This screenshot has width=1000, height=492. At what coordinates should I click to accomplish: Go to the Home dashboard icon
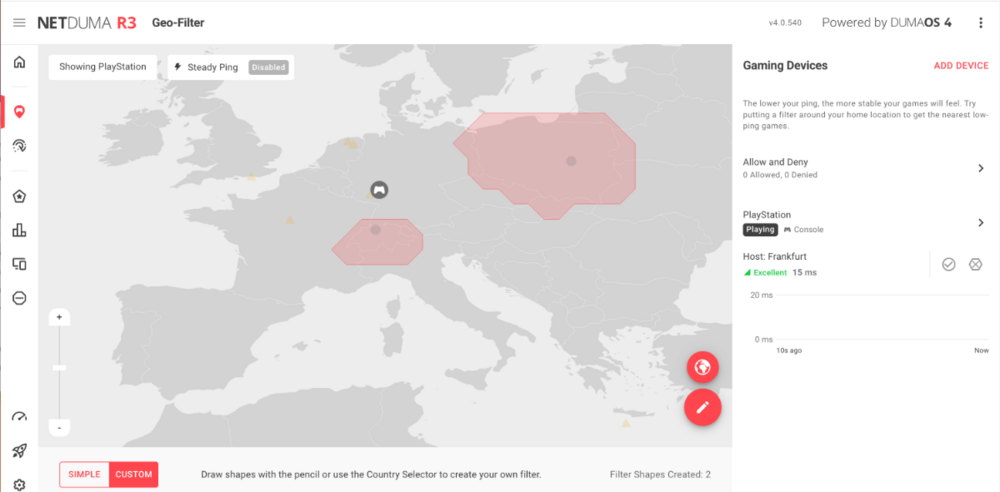19,62
